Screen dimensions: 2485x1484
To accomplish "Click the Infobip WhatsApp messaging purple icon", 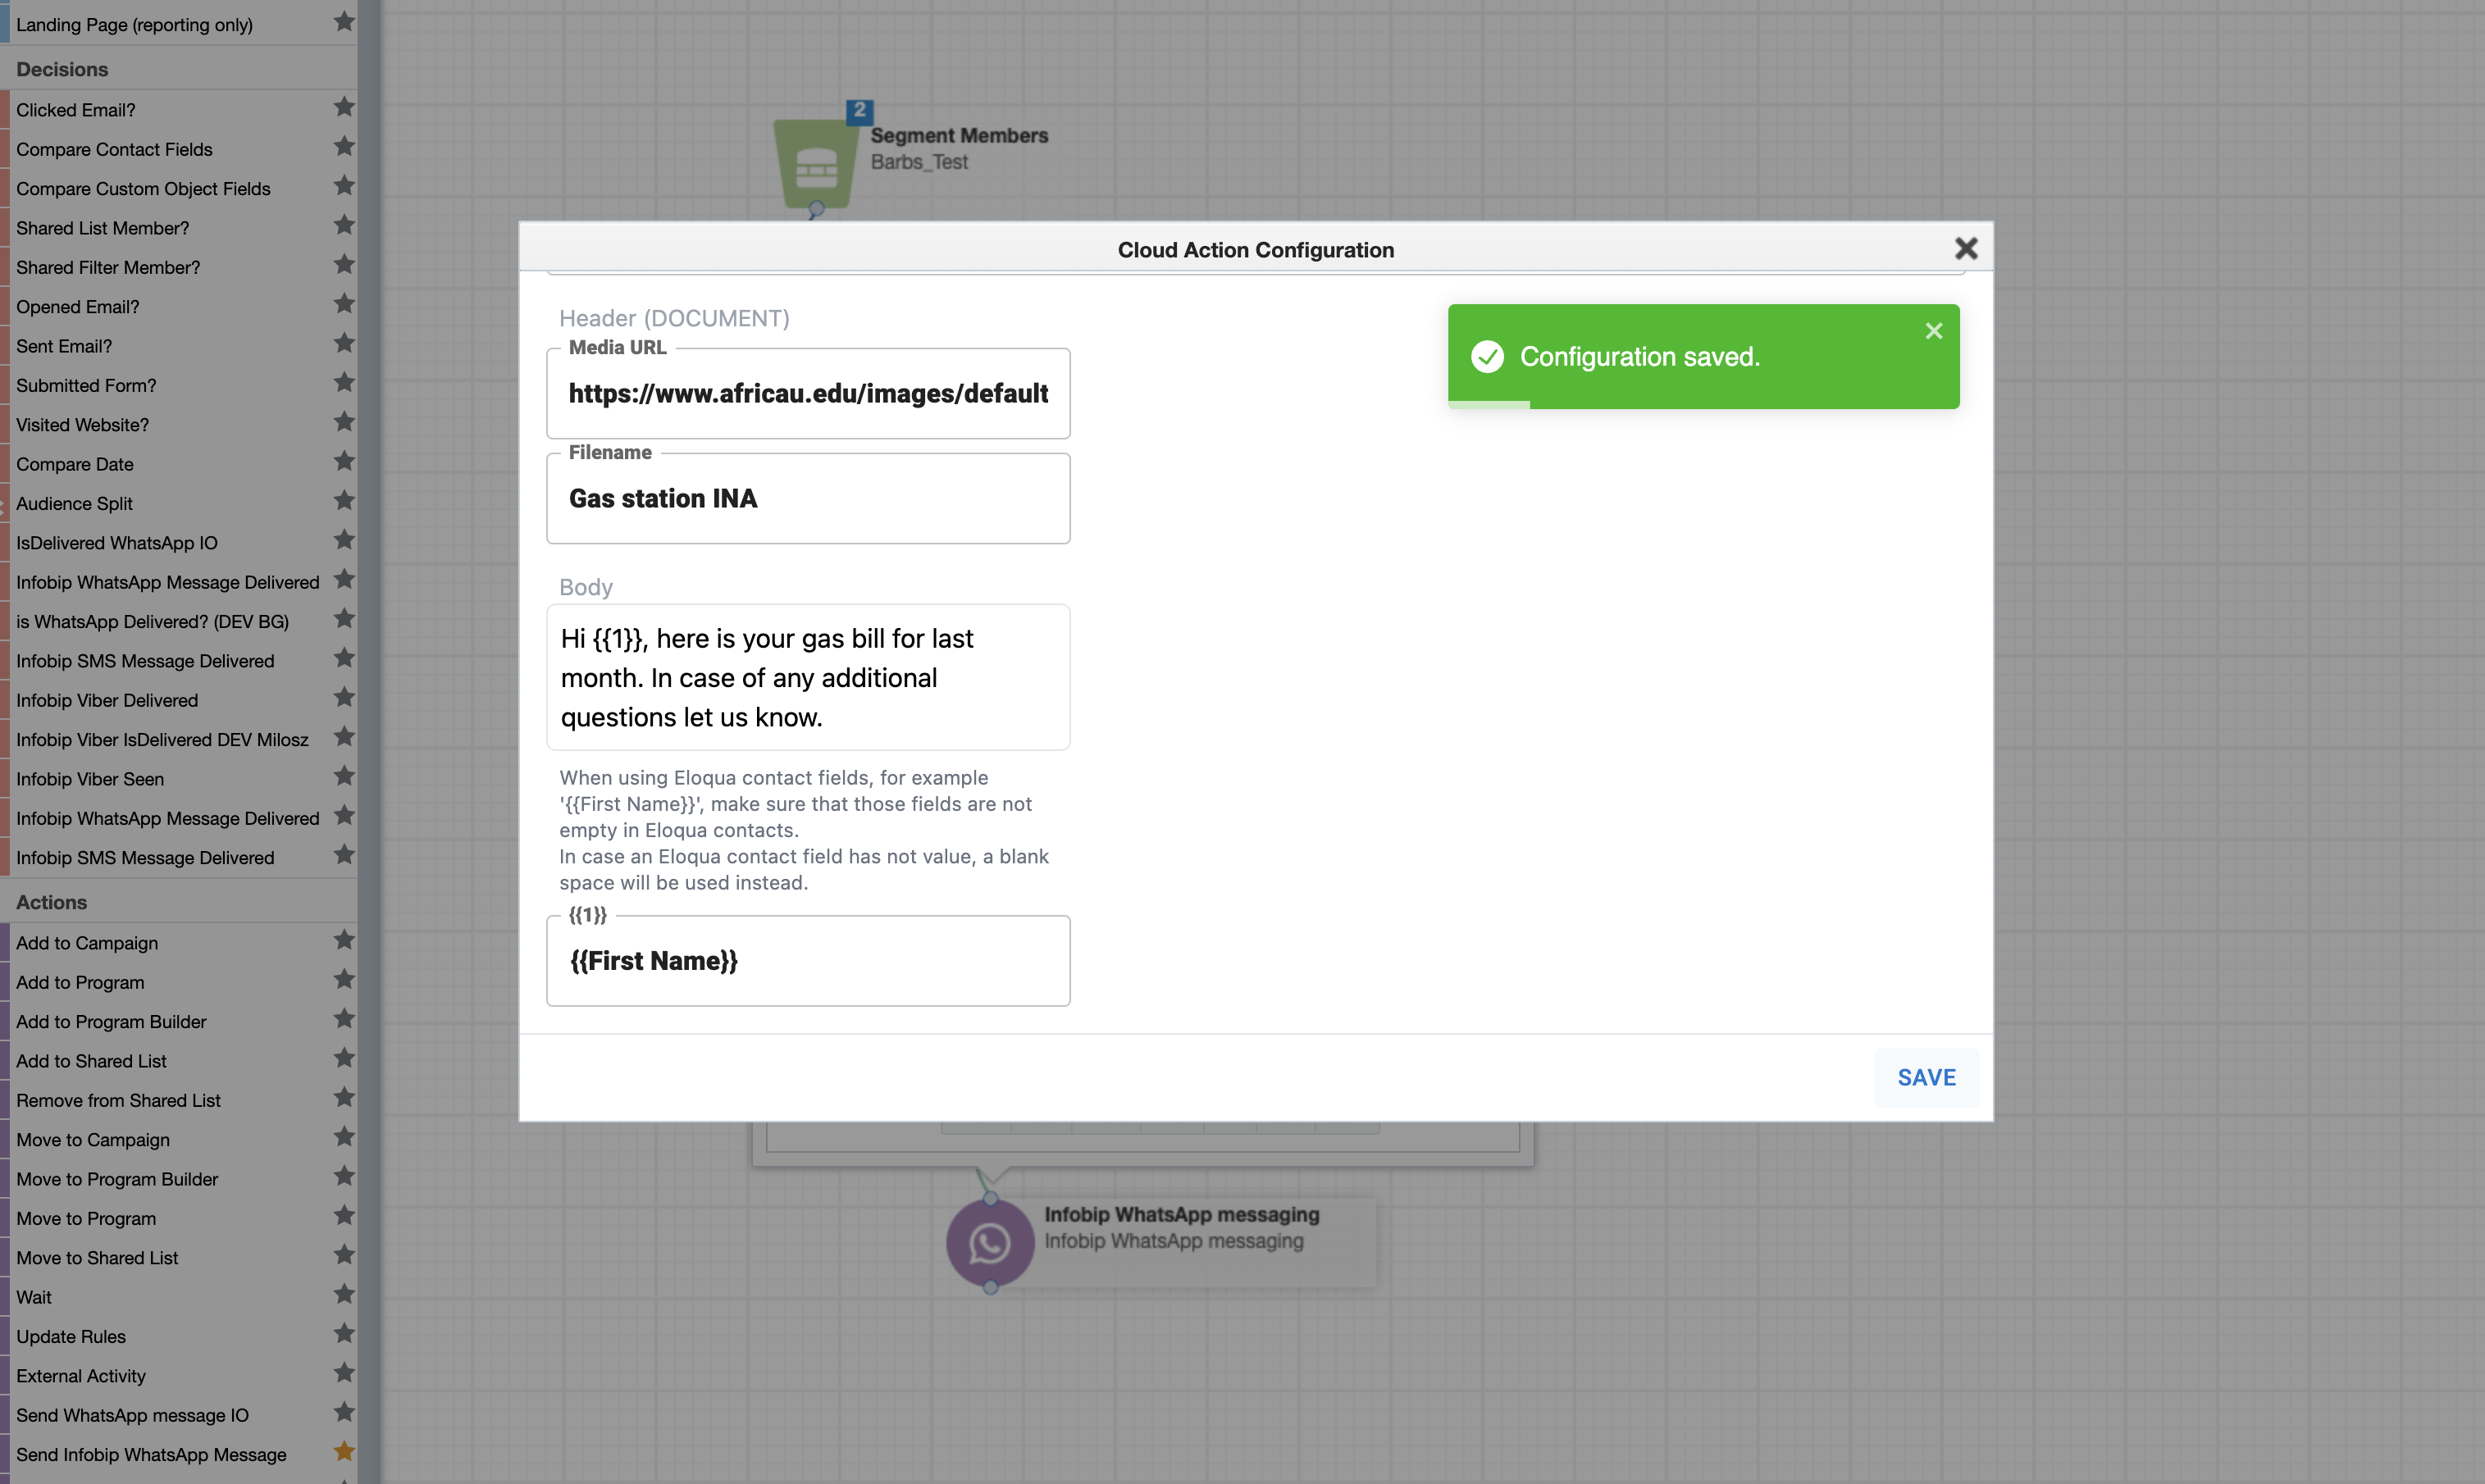I will coord(989,1243).
